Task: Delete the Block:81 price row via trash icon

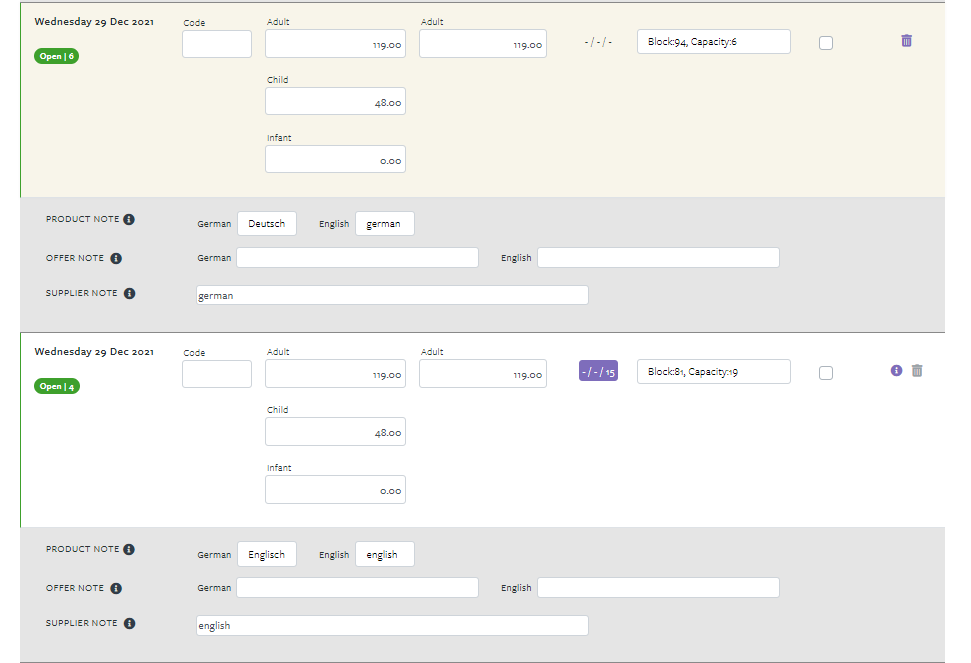Action: coord(918,370)
